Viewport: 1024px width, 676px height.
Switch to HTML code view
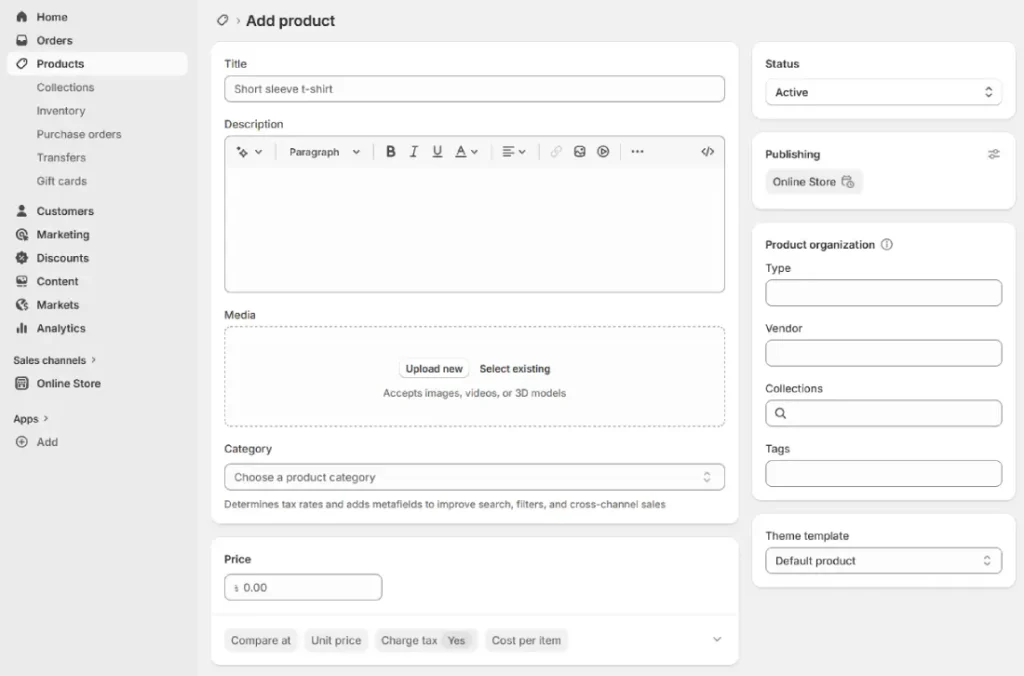[x=707, y=152]
